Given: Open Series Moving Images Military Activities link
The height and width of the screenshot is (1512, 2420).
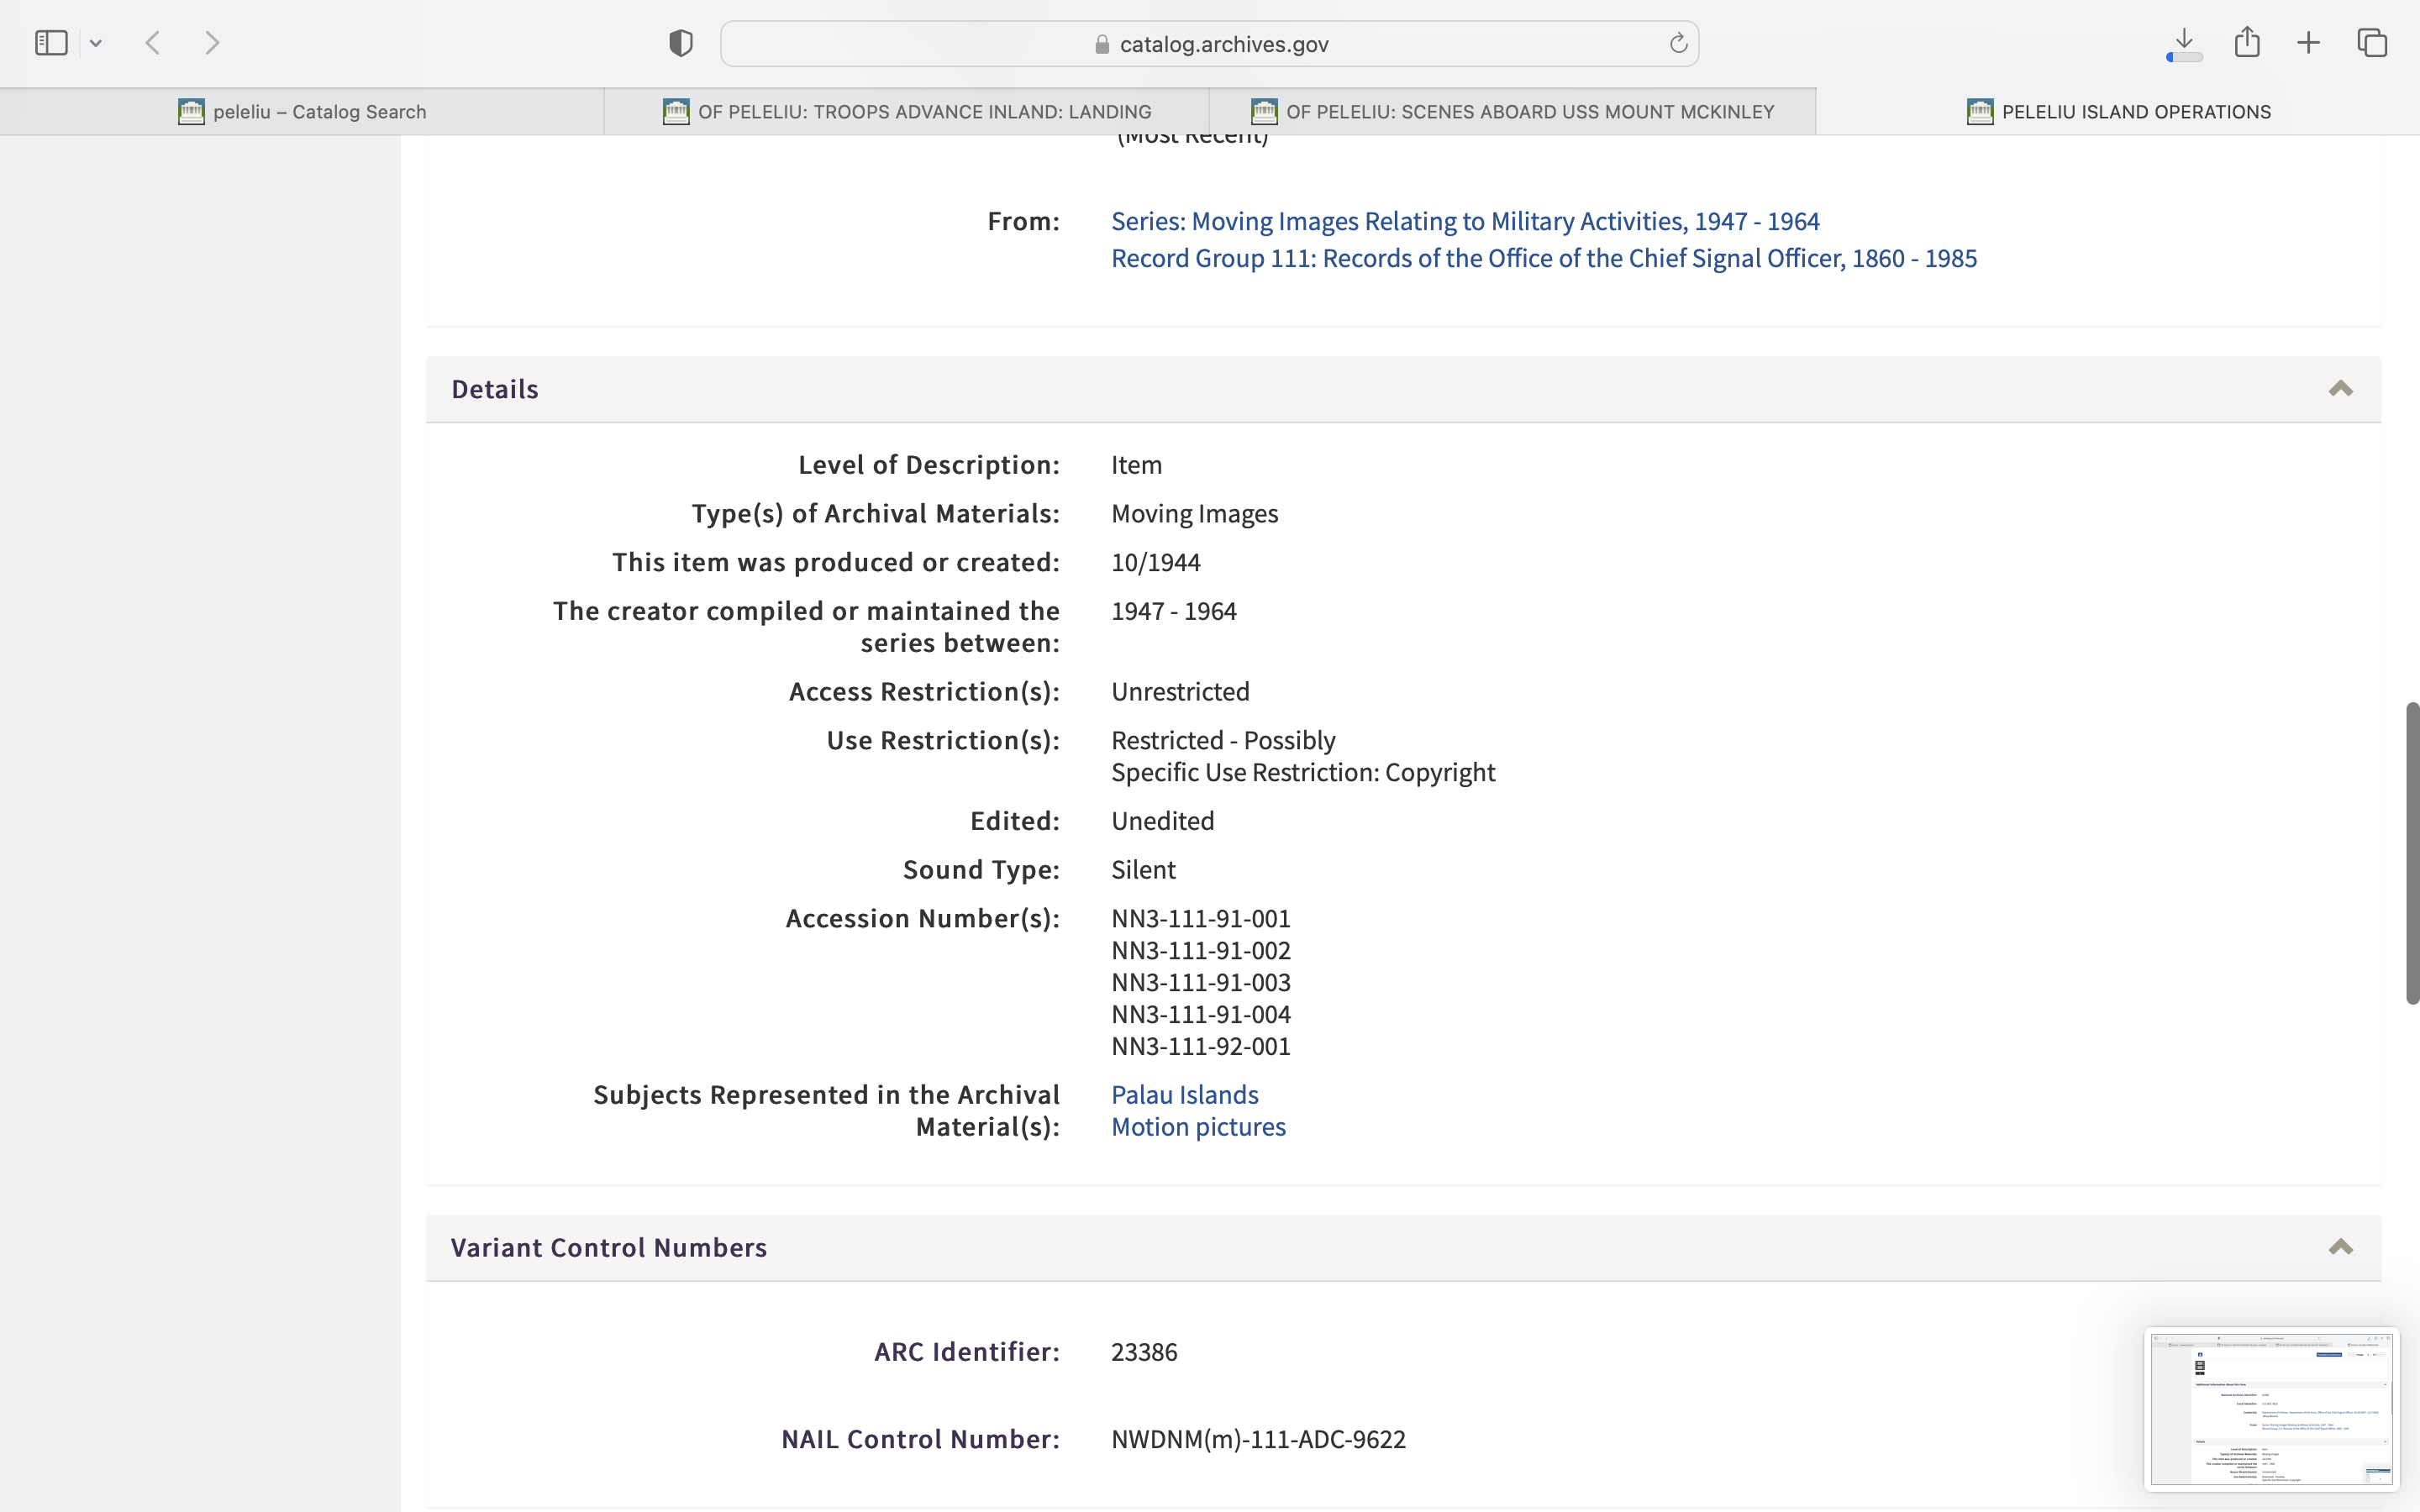Looking at the screenshot, I should (x=1465, y=221).
